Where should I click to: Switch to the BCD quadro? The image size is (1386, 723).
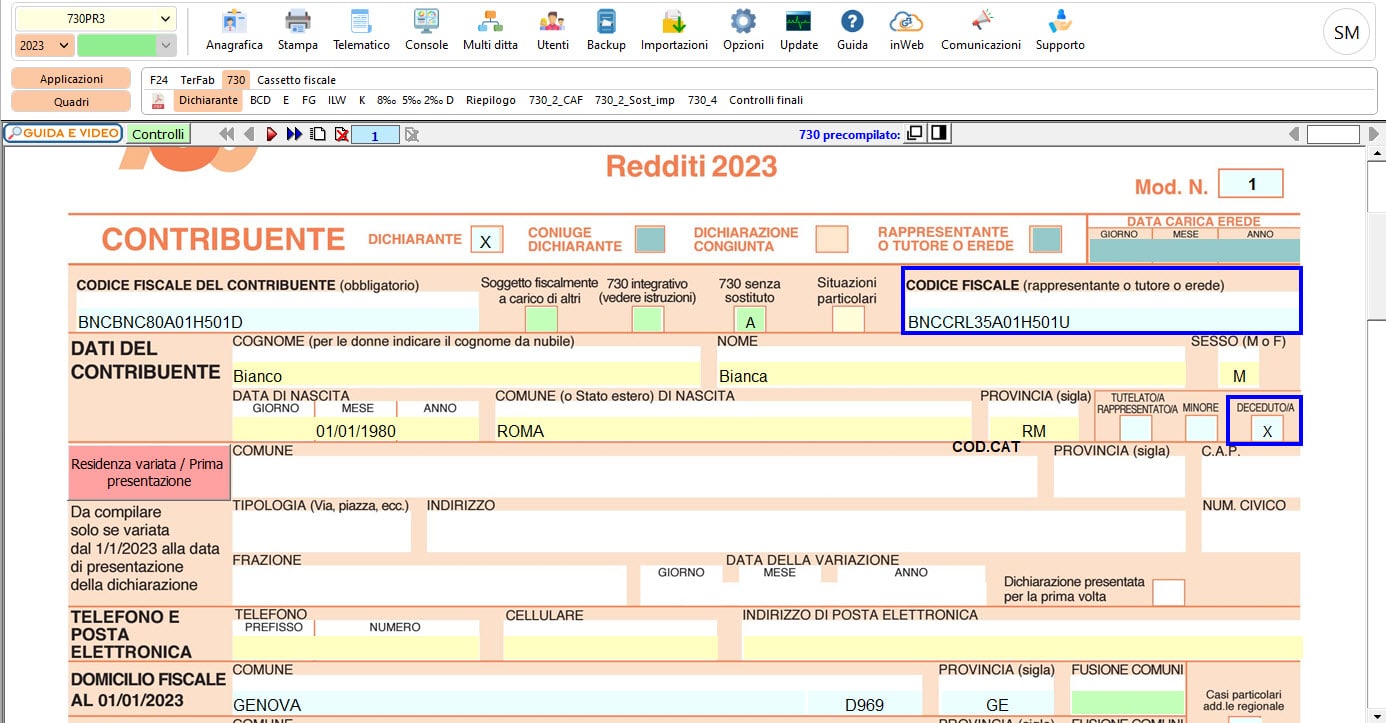[x=260, y=100]
